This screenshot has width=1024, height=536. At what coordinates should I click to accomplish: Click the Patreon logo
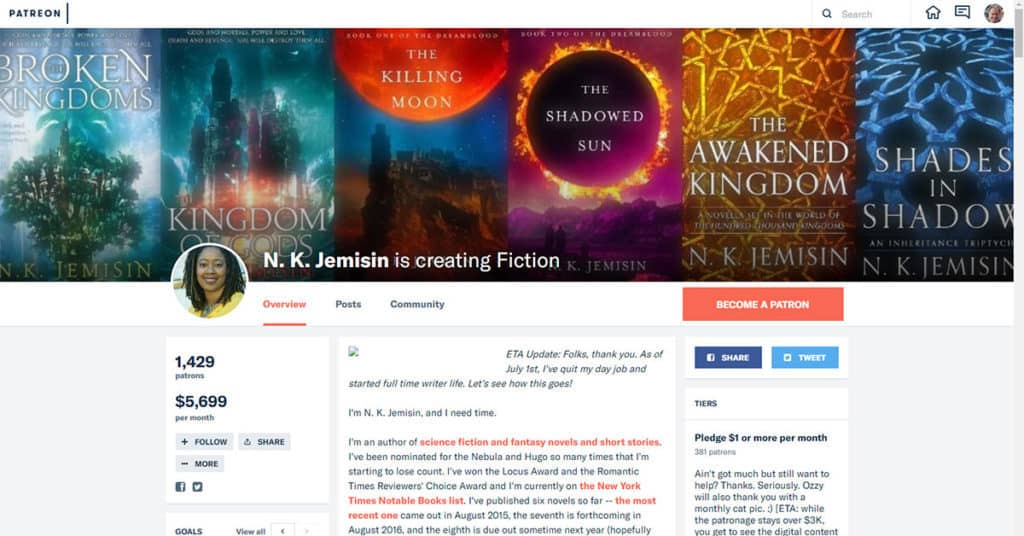point(35,13)
